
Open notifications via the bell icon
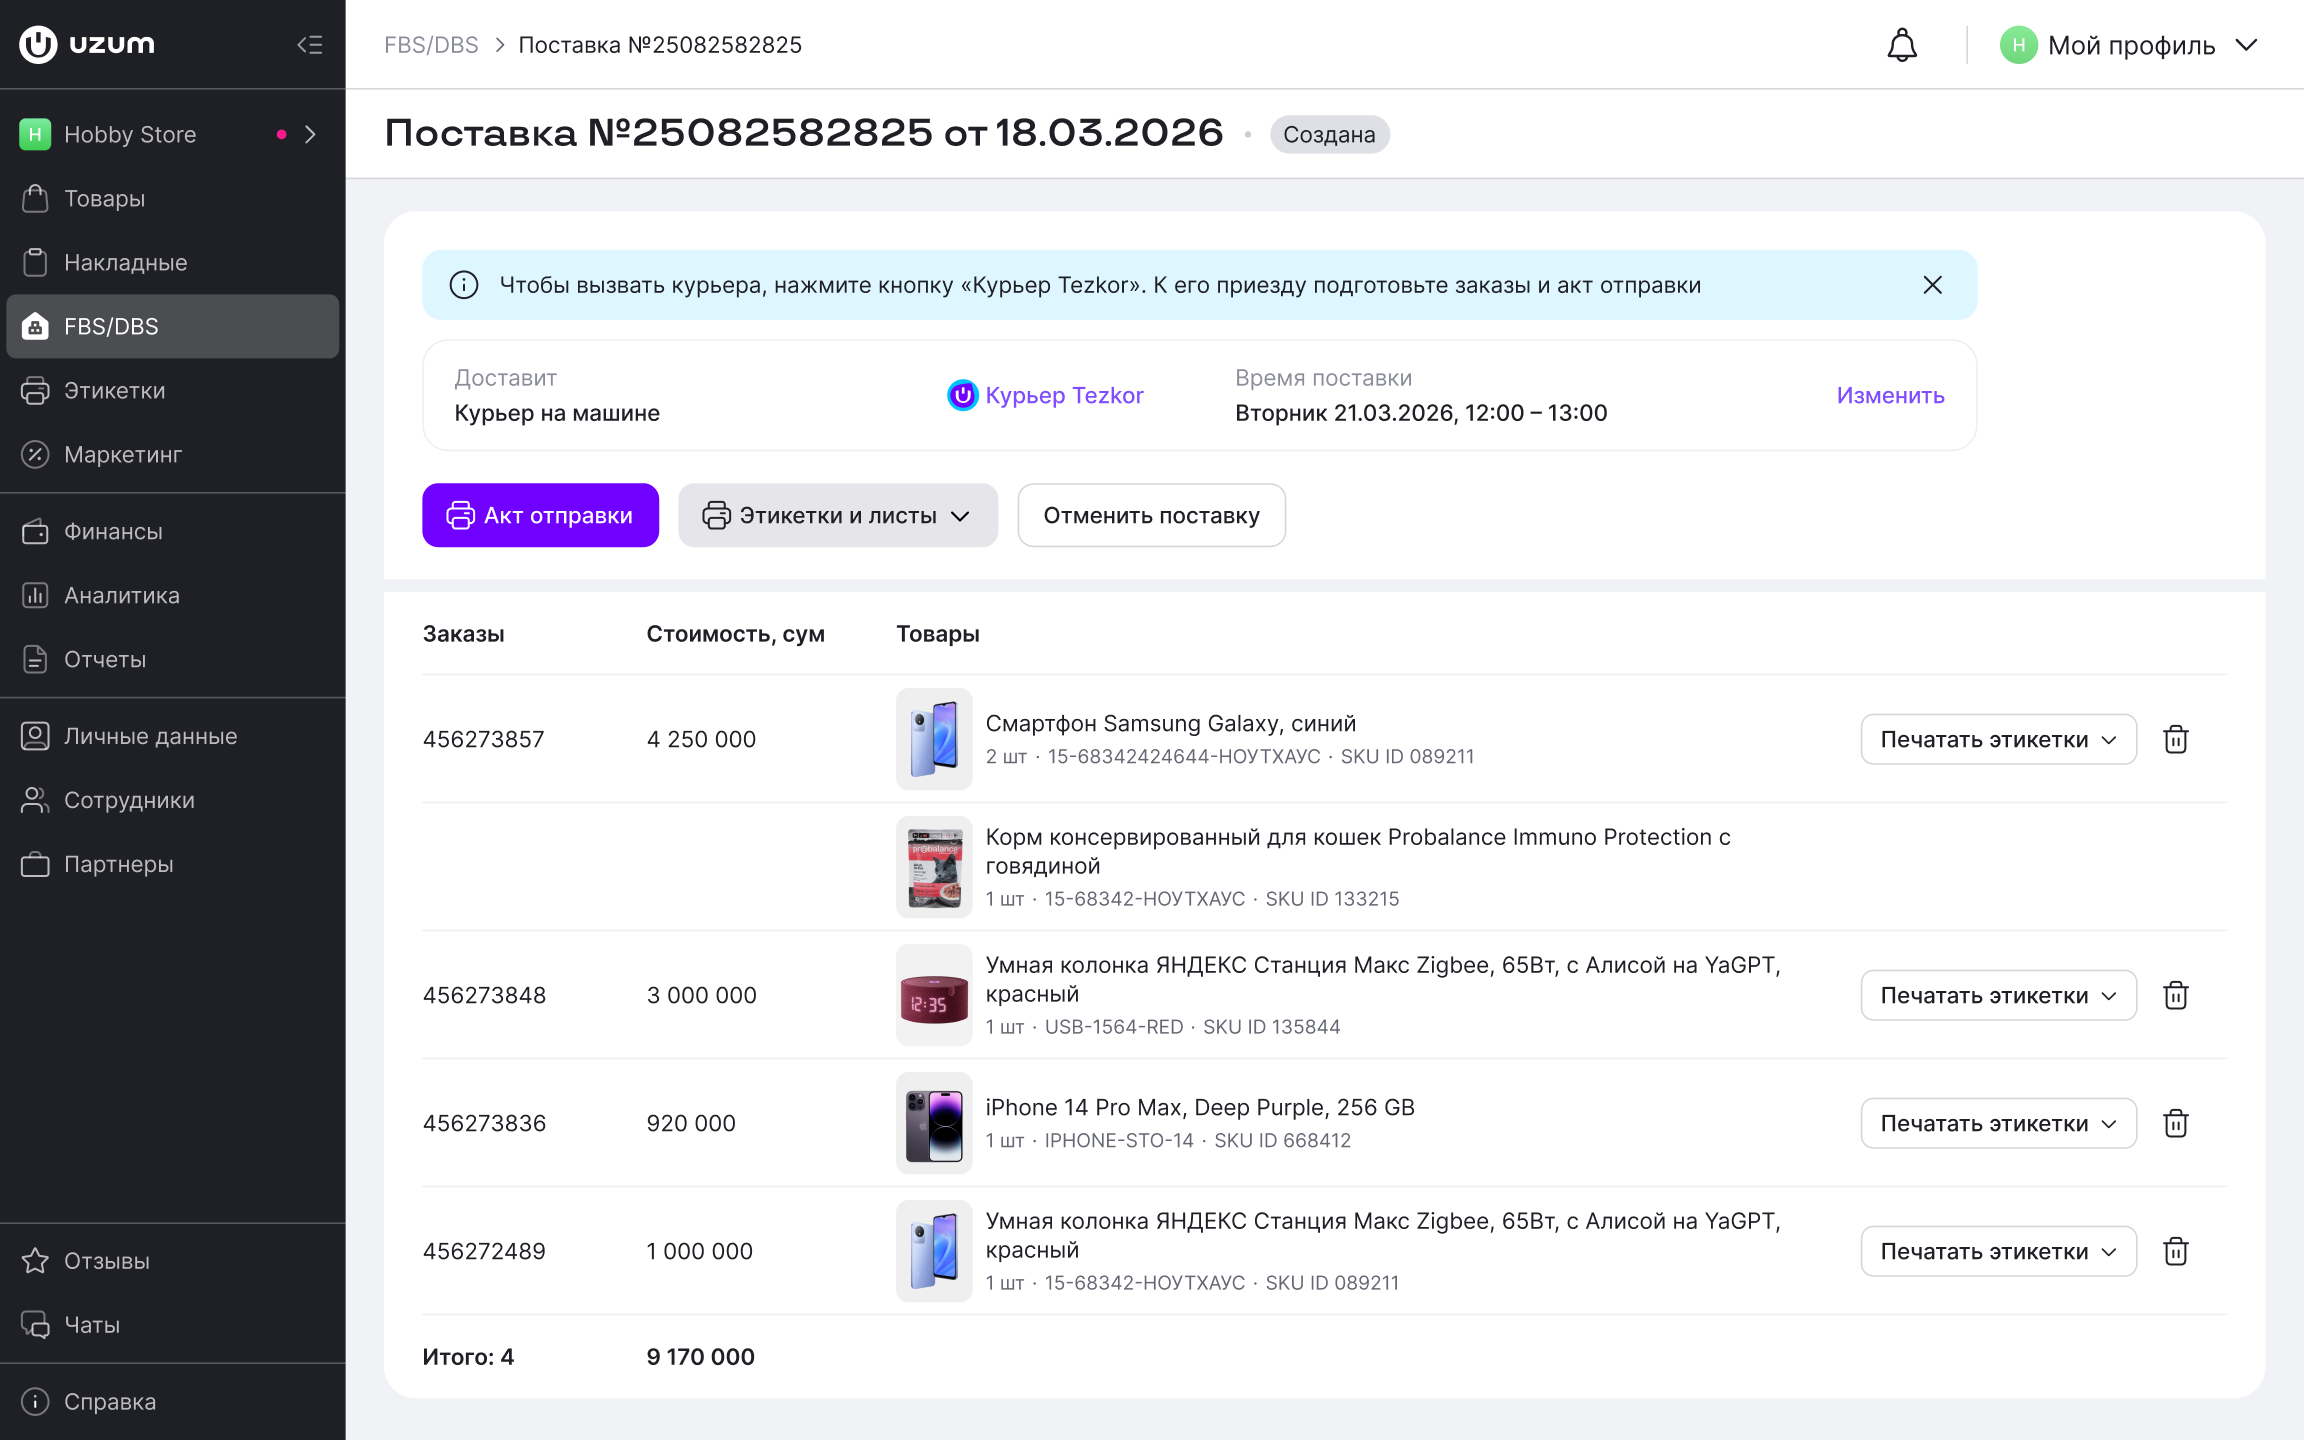point(1901,45)
